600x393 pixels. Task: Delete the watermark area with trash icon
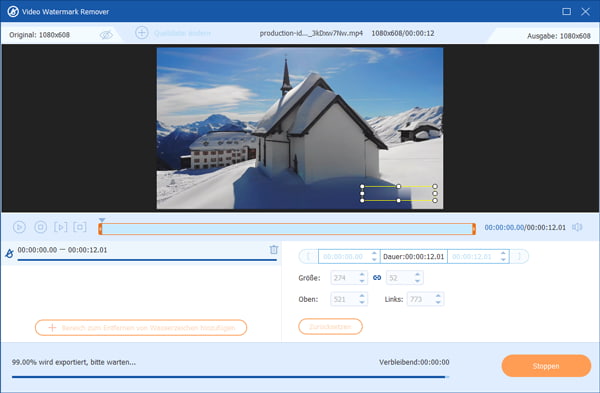point(274,249)
